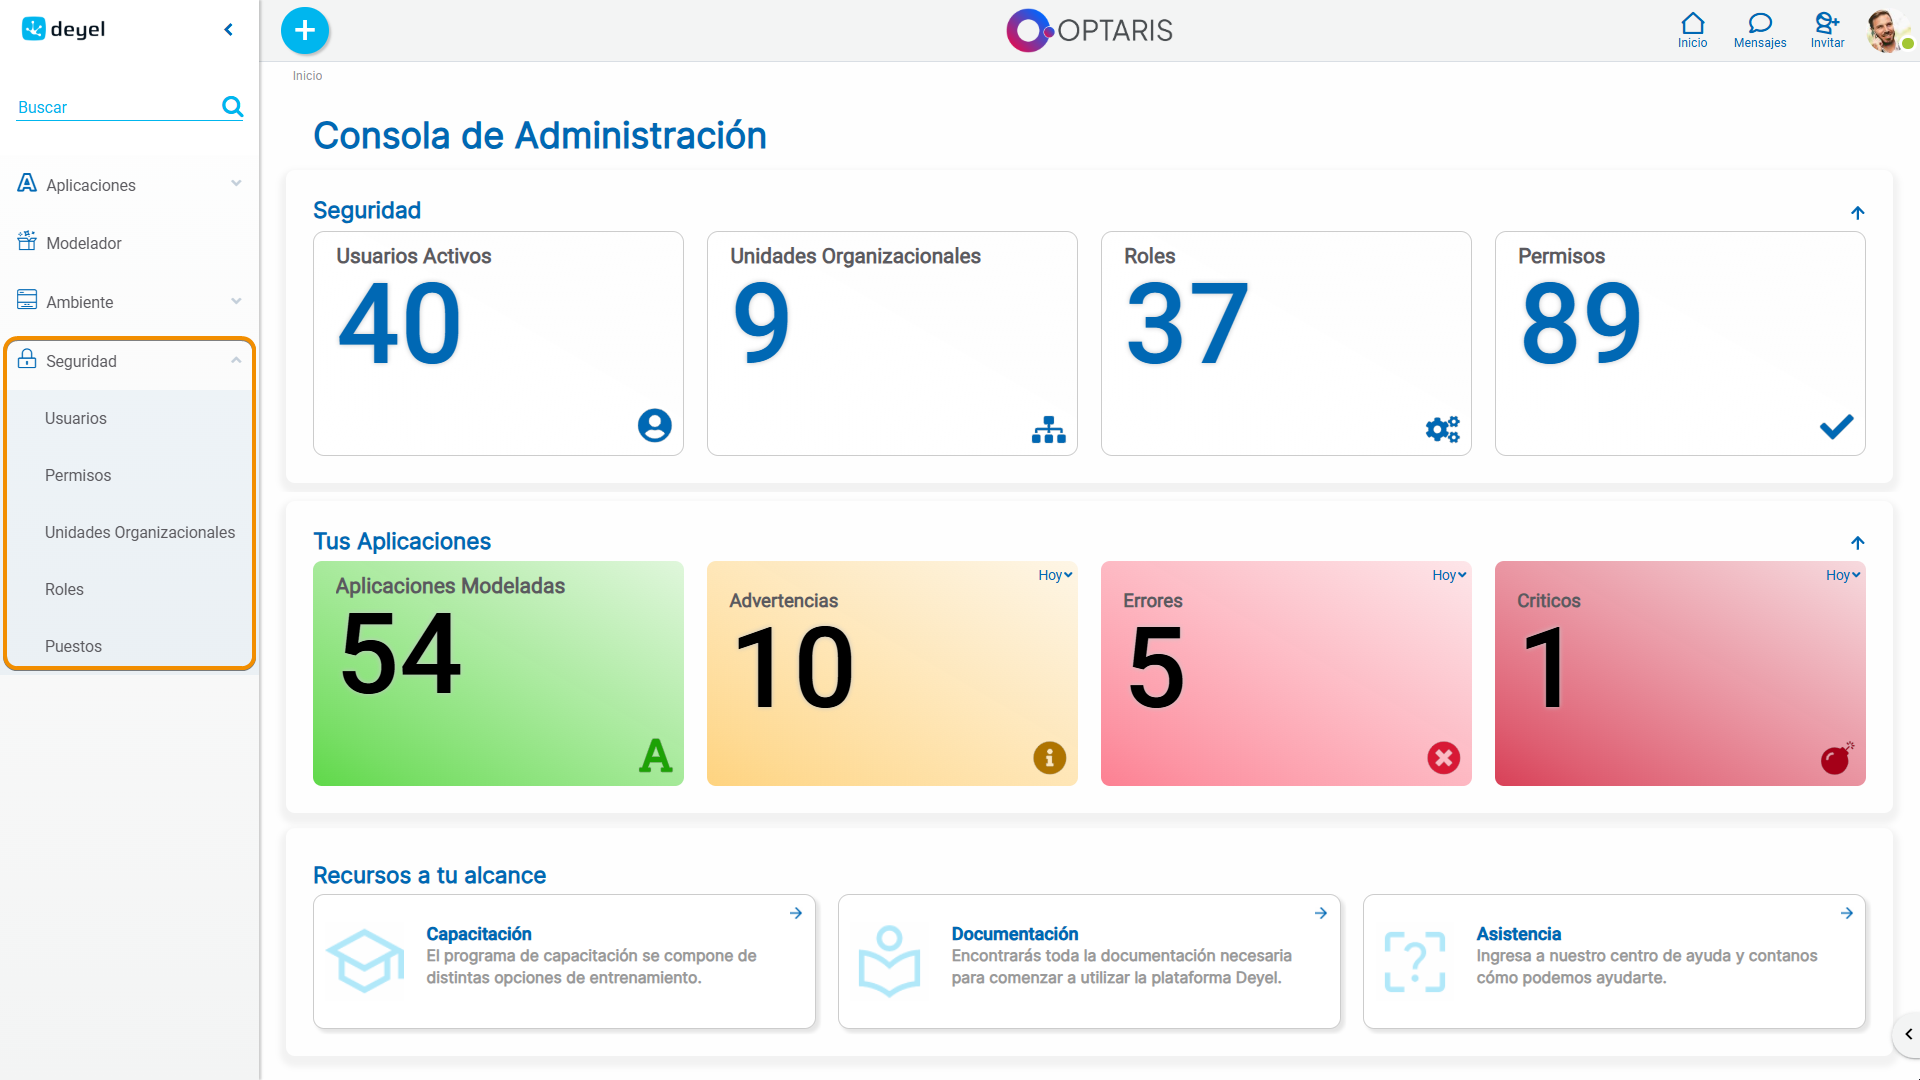
Task: Click the Roles gears icon
Action: point(1442,429)
